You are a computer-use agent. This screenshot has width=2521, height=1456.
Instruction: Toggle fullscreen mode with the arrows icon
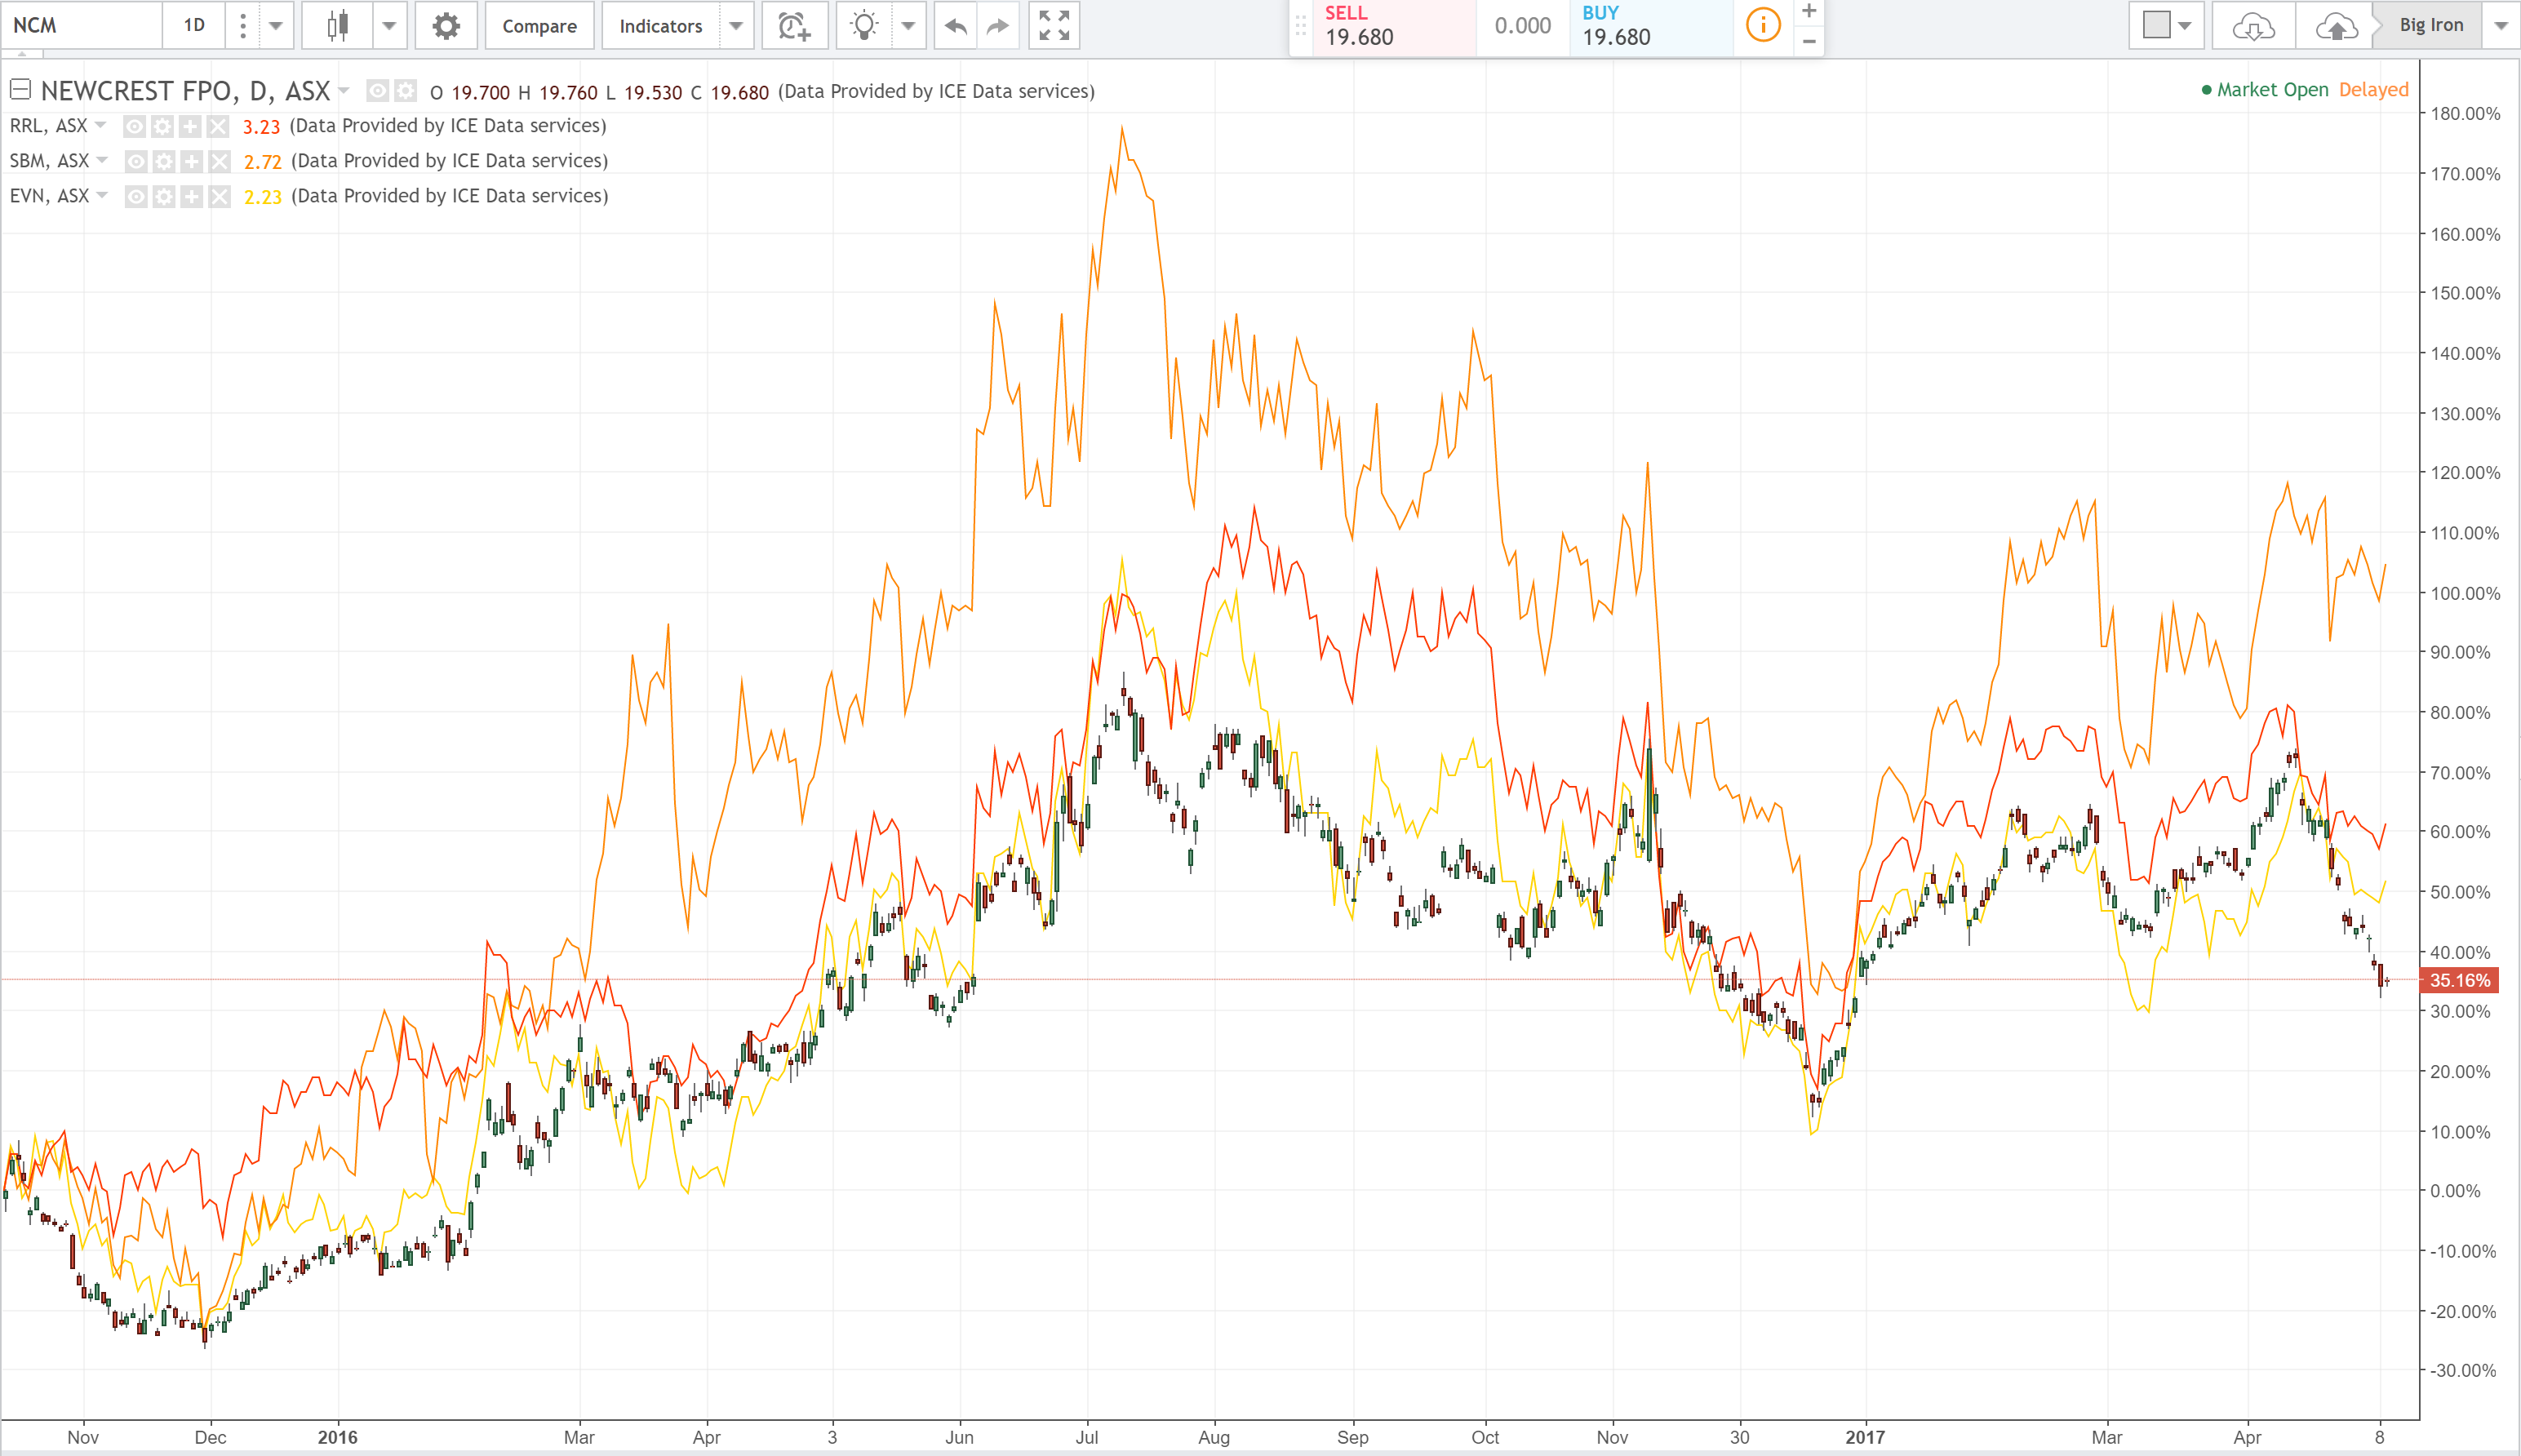1054,26
